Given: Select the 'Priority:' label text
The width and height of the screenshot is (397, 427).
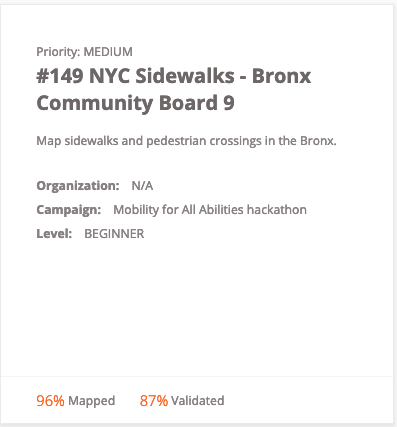Looking at the screenshot, I should coord(58,52).
